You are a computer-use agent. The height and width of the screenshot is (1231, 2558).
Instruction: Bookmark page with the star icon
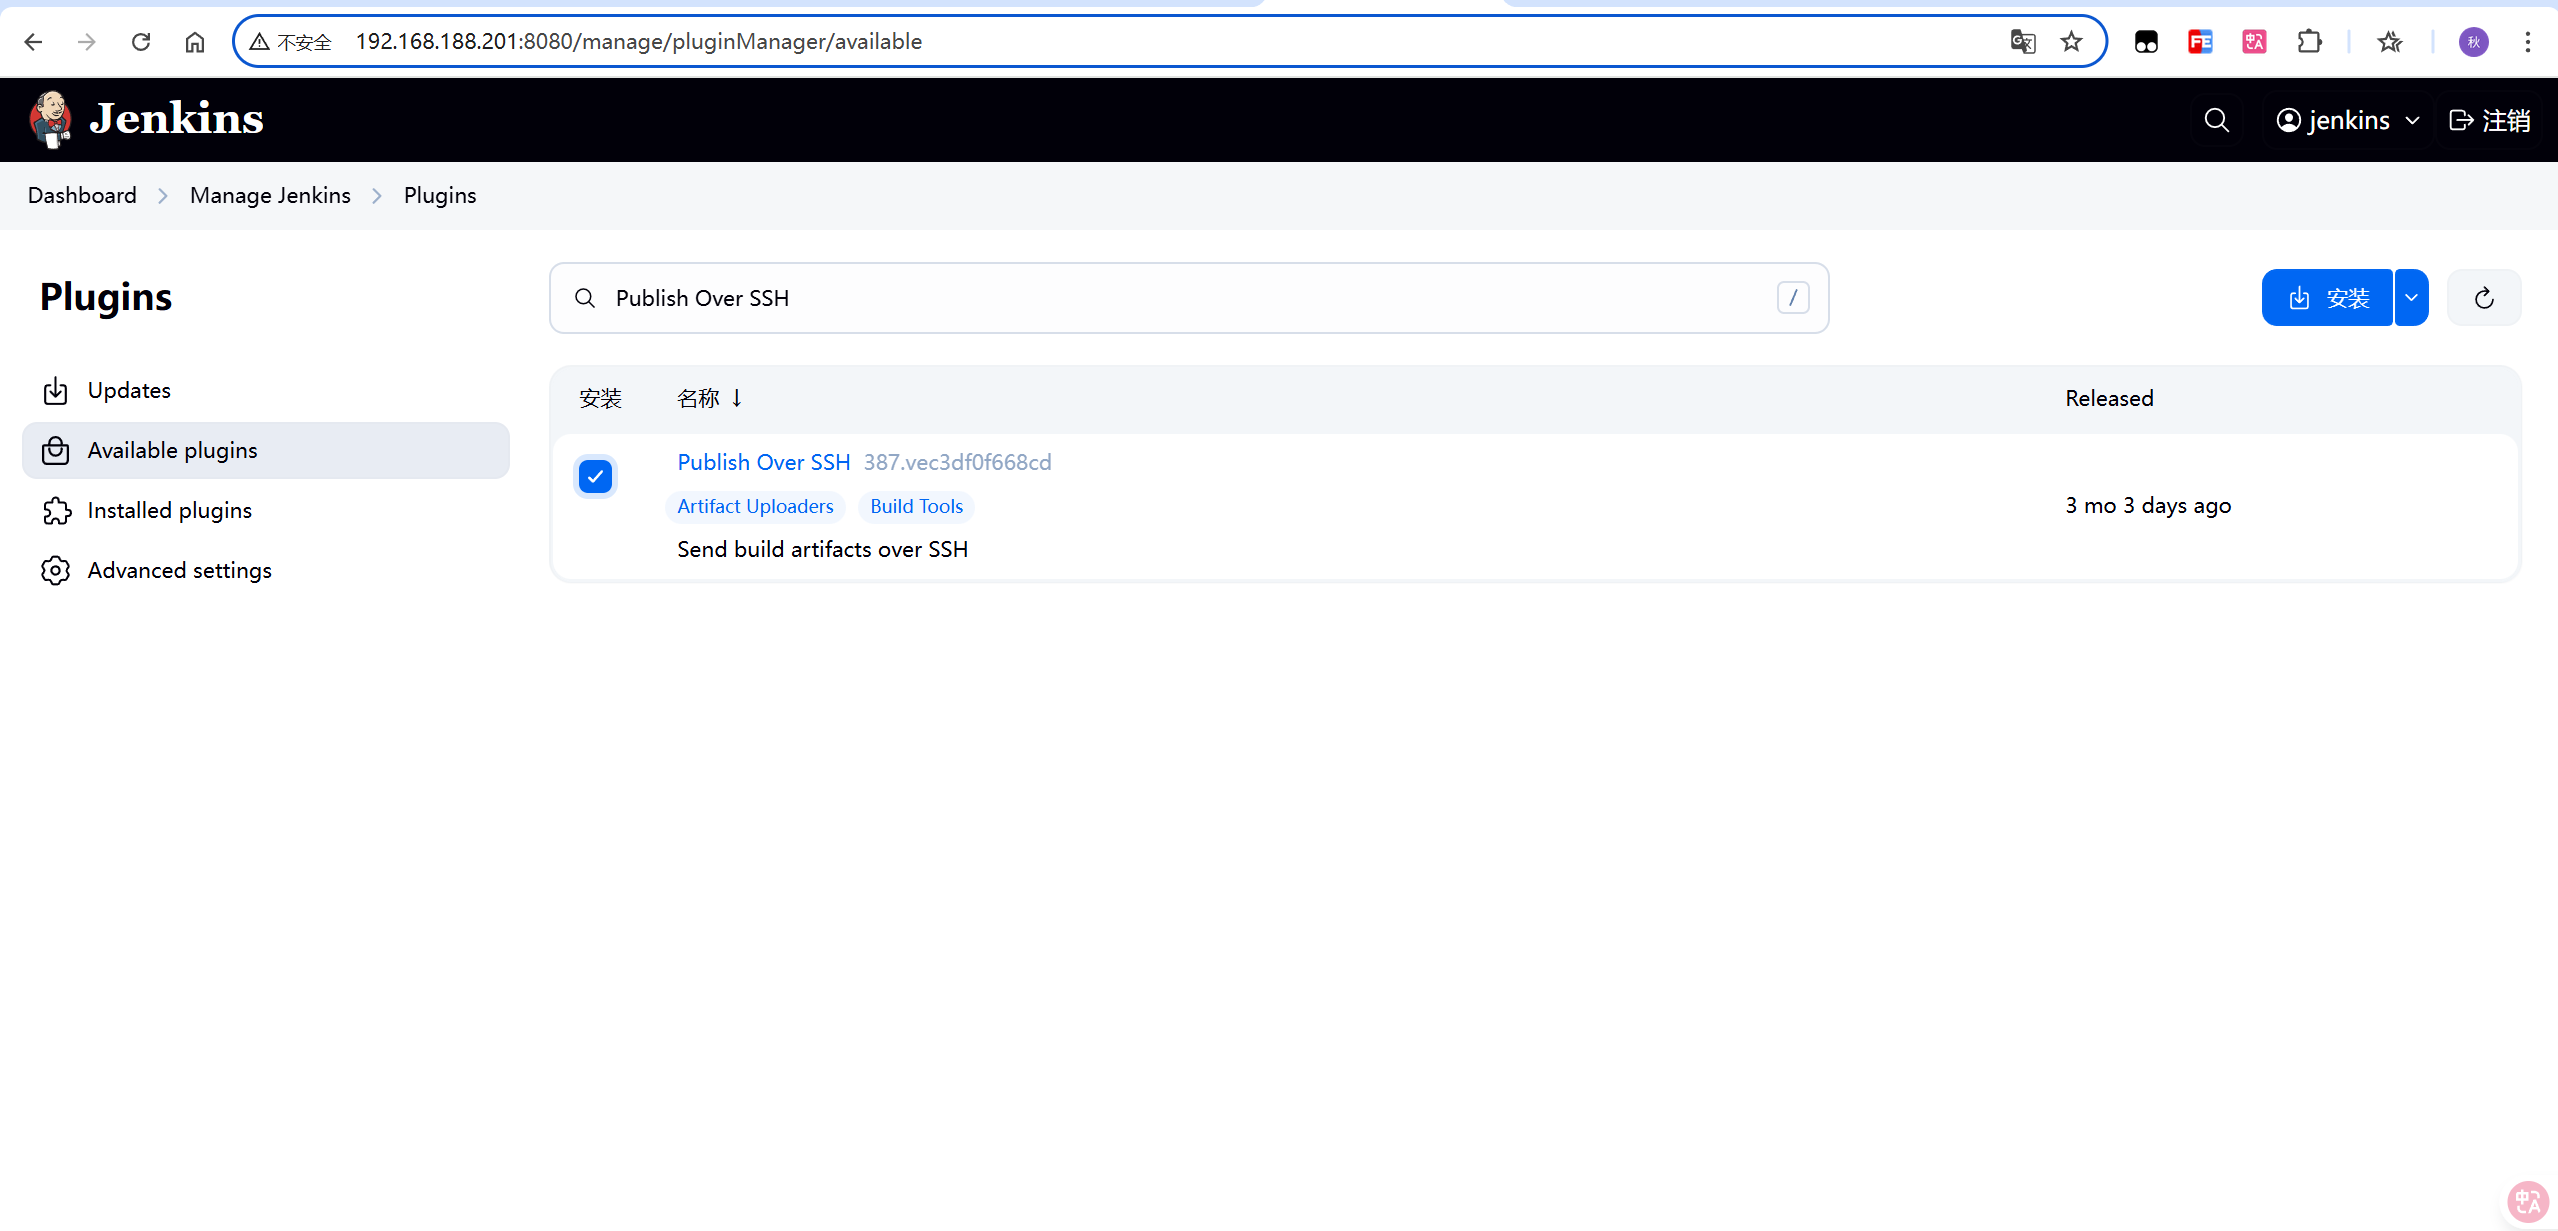click(2071, 42)
